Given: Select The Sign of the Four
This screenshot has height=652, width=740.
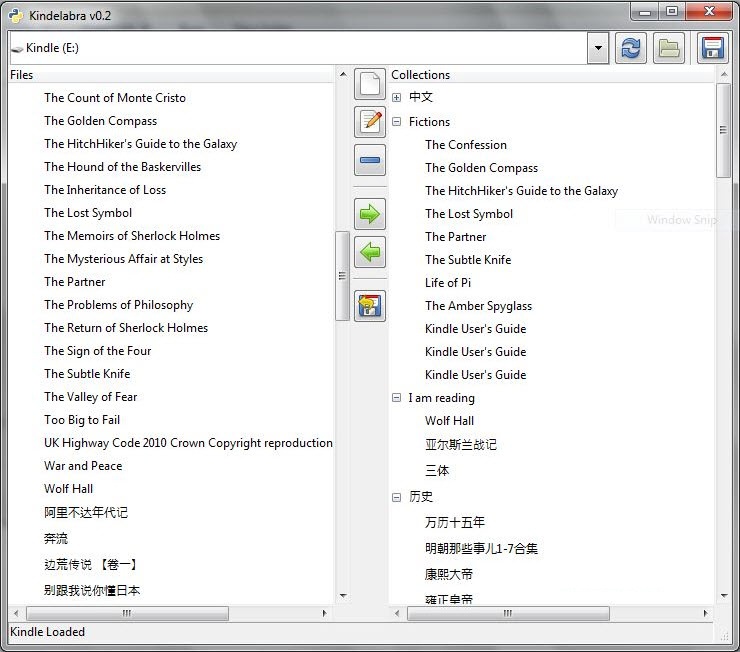Looking at the screenshot, I should coord(97,351).
